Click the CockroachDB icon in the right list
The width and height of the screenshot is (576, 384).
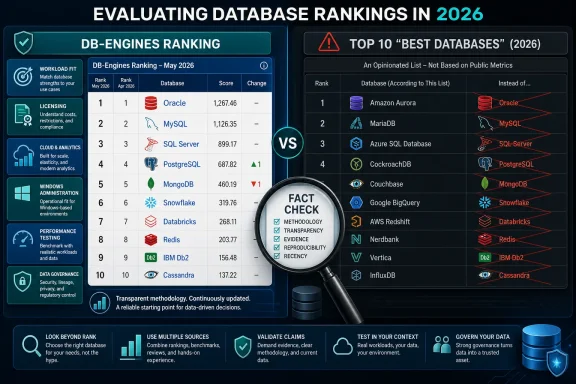coord(356,164)
